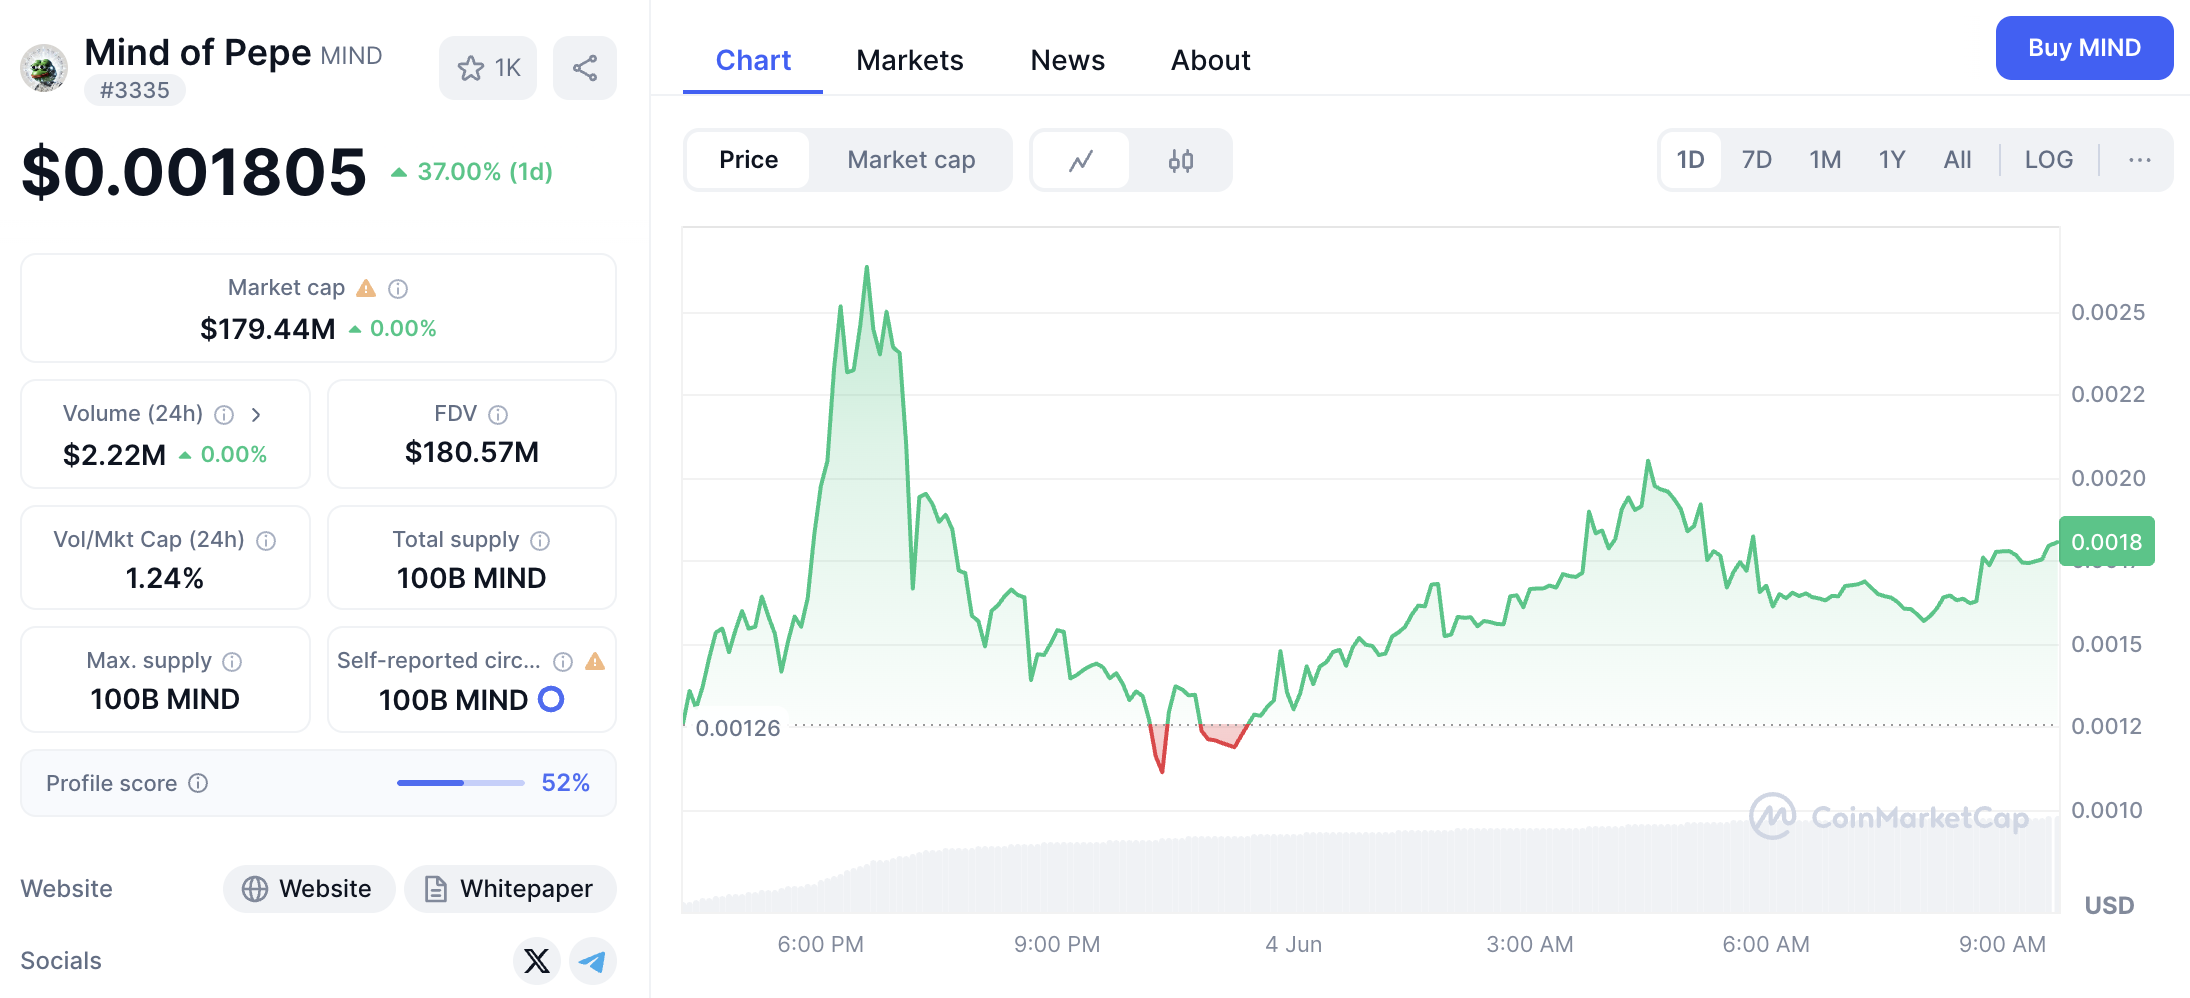Open the Whitepaper link button
This screenshot has height=998, width=2190.
click(x=510, y=889)
